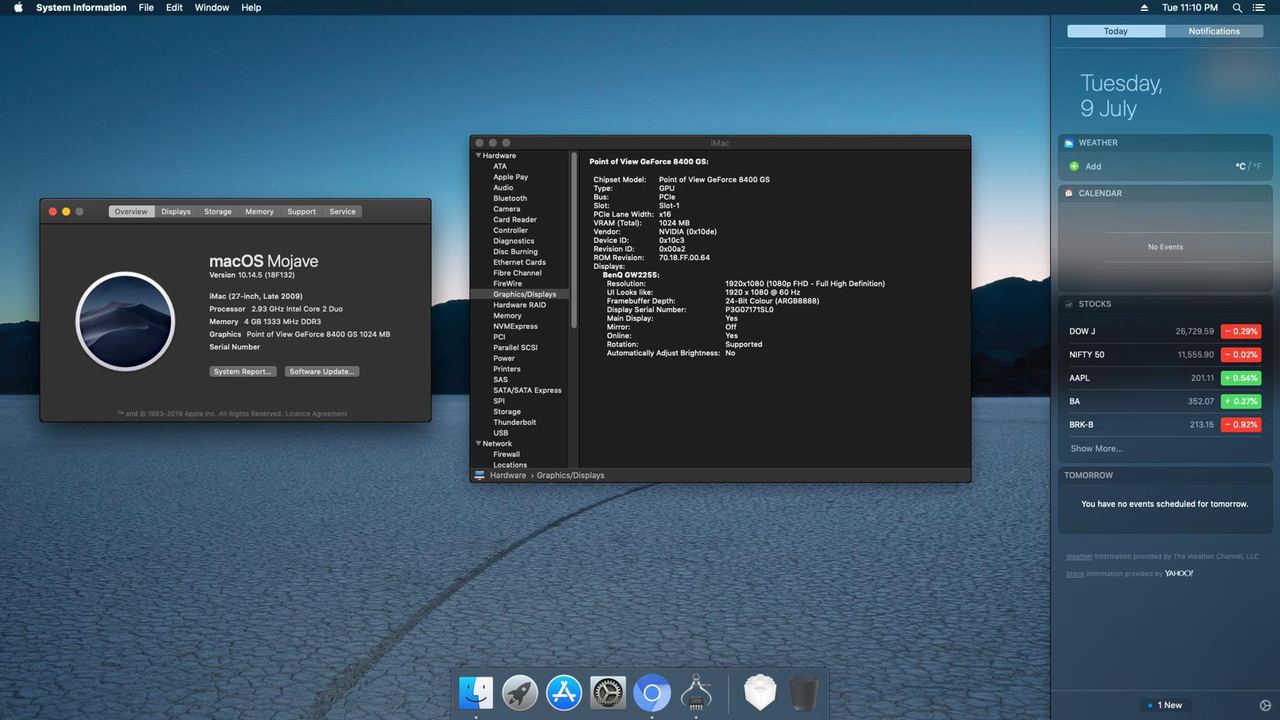Screen dimensions: 1280x720
Task: Open Chromium browser from the Dock
Action: [652, 692]
